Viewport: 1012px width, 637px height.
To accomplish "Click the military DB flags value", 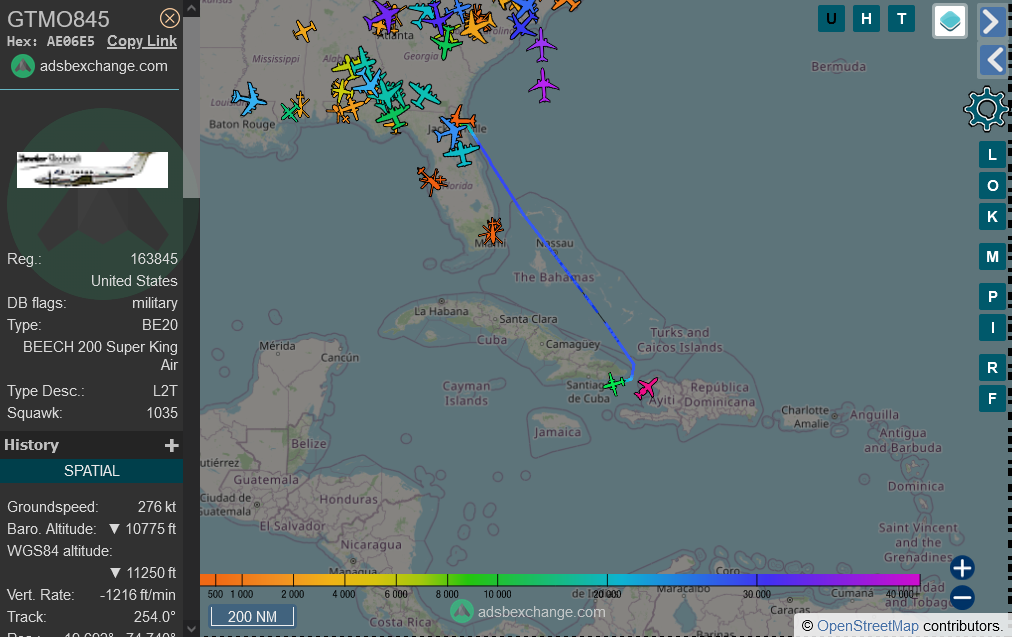I will pos(155,303).
